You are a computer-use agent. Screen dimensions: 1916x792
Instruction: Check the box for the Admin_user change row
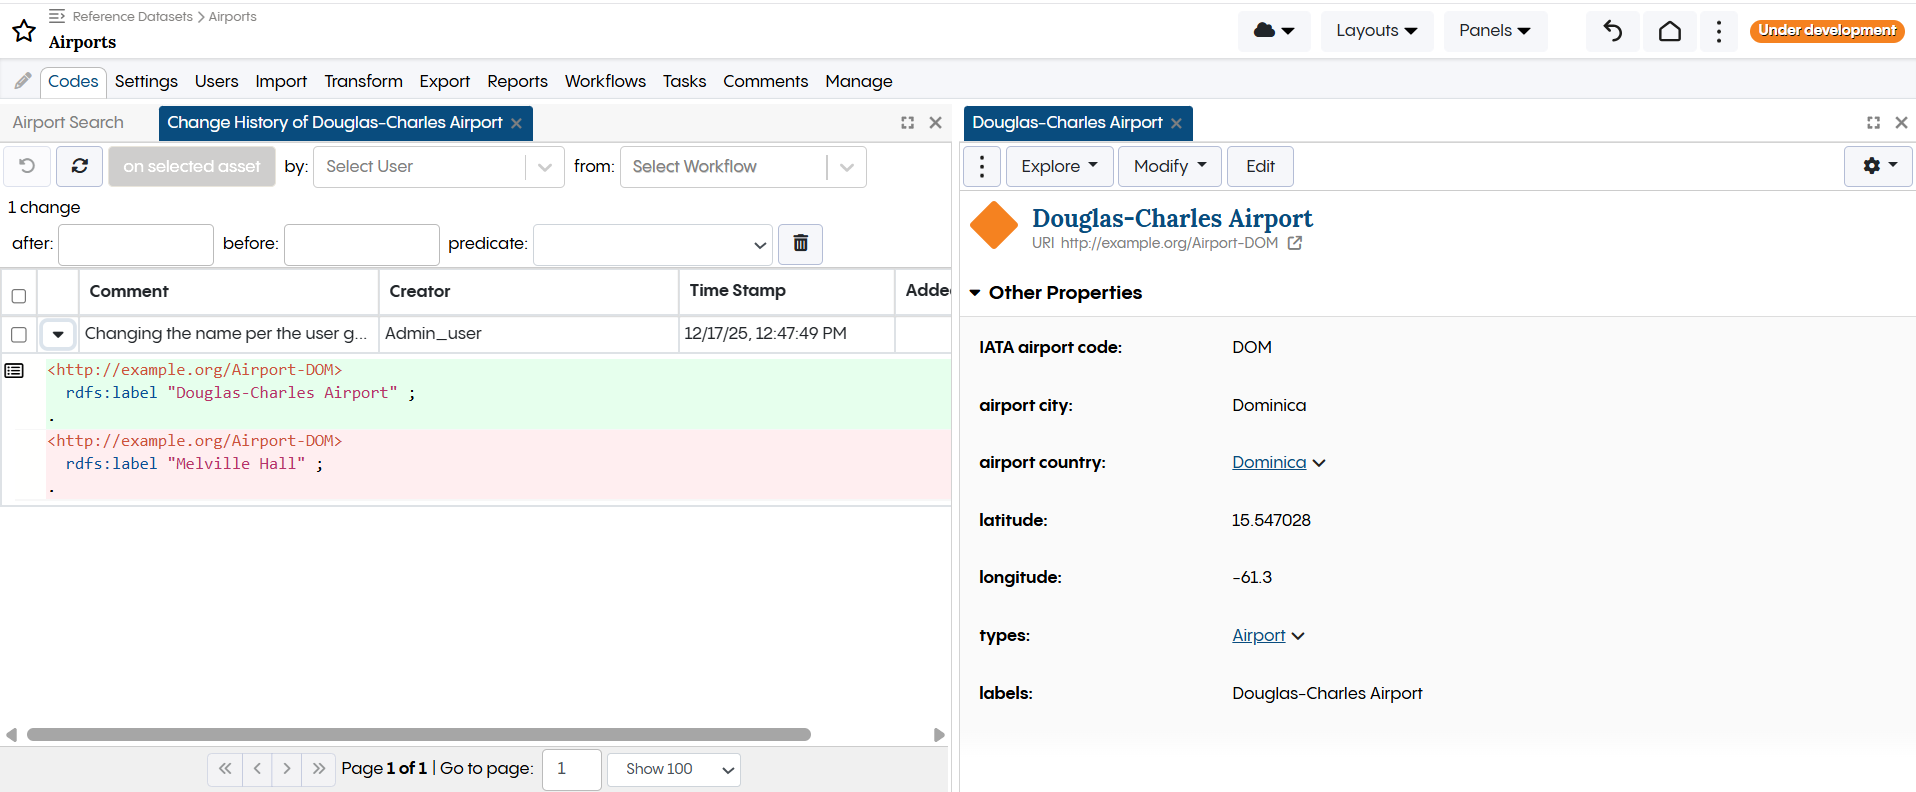pyautogui.click(x=19, y=334)
